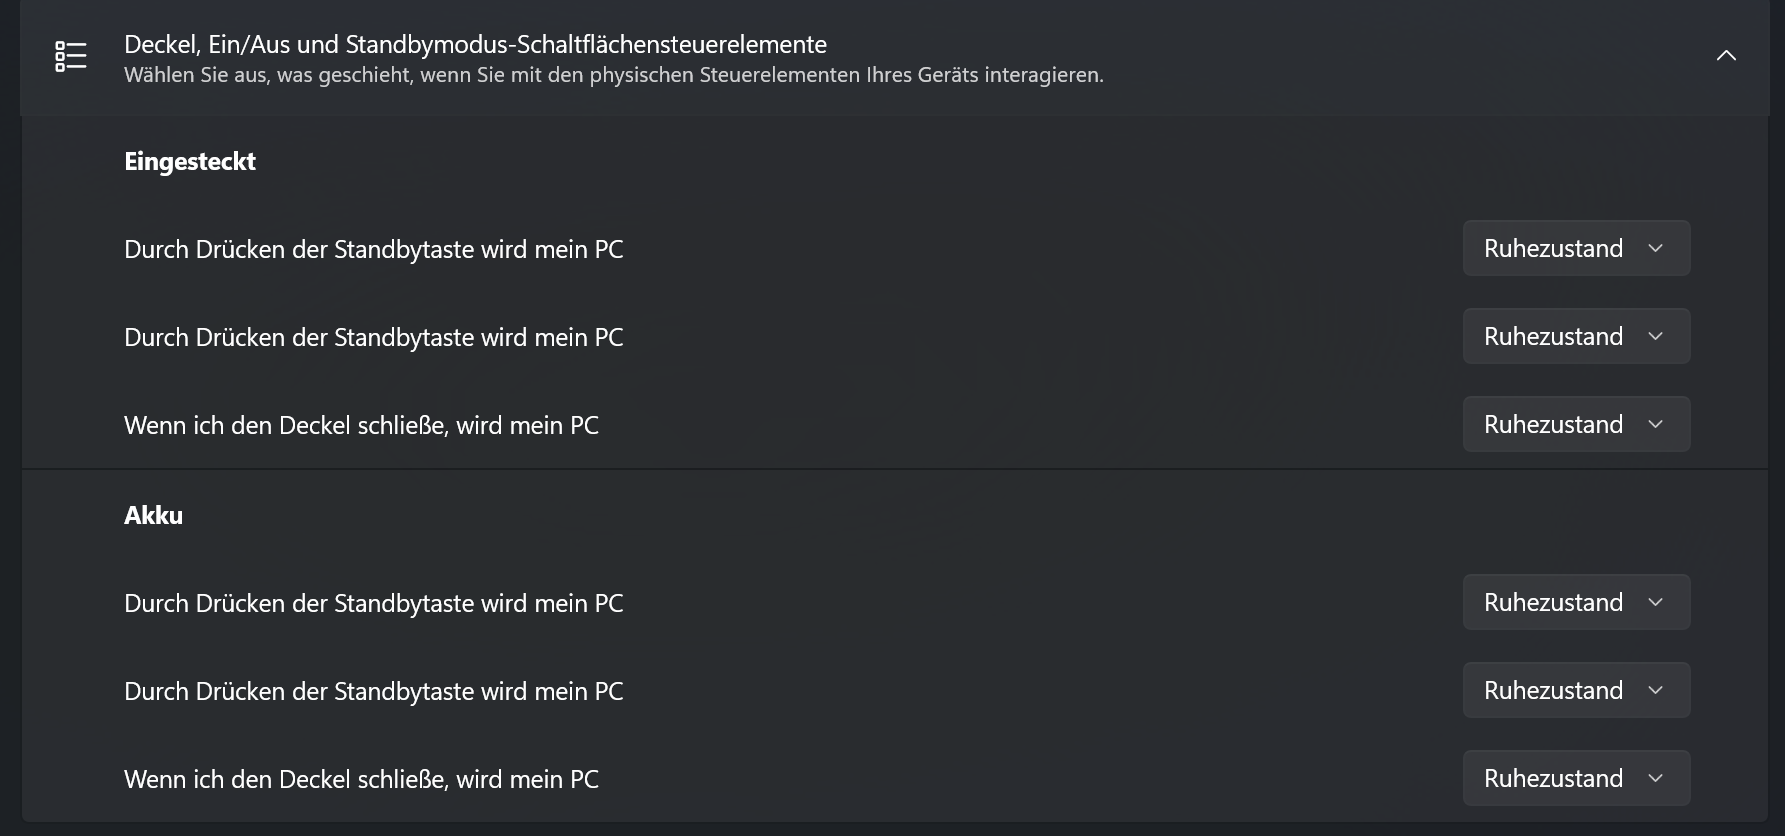The image size is (1785, 836).
Task: Open the lid-close dropdown under Akku
Action: [1576, 778]
